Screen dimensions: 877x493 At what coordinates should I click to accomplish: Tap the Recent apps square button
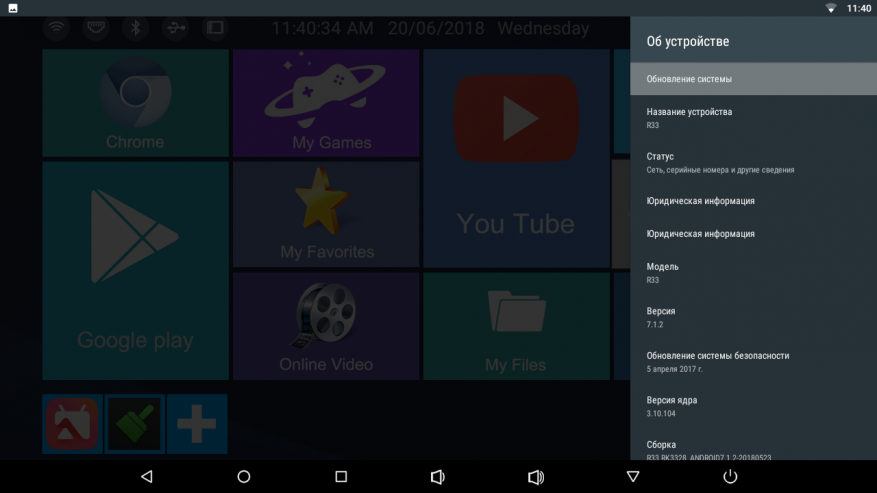coord(341,477)
